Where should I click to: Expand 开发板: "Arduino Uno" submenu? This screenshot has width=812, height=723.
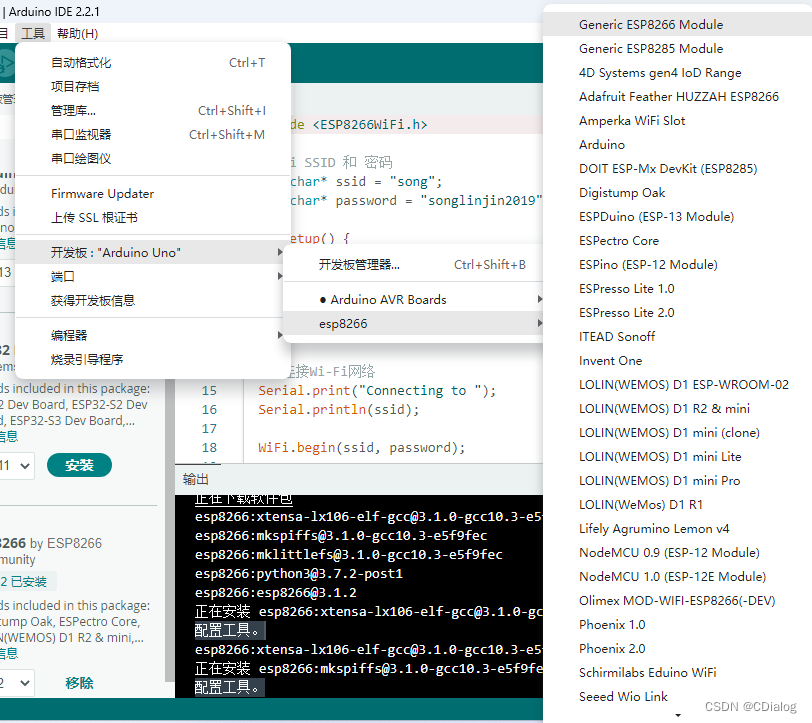(x=153, y=252)
